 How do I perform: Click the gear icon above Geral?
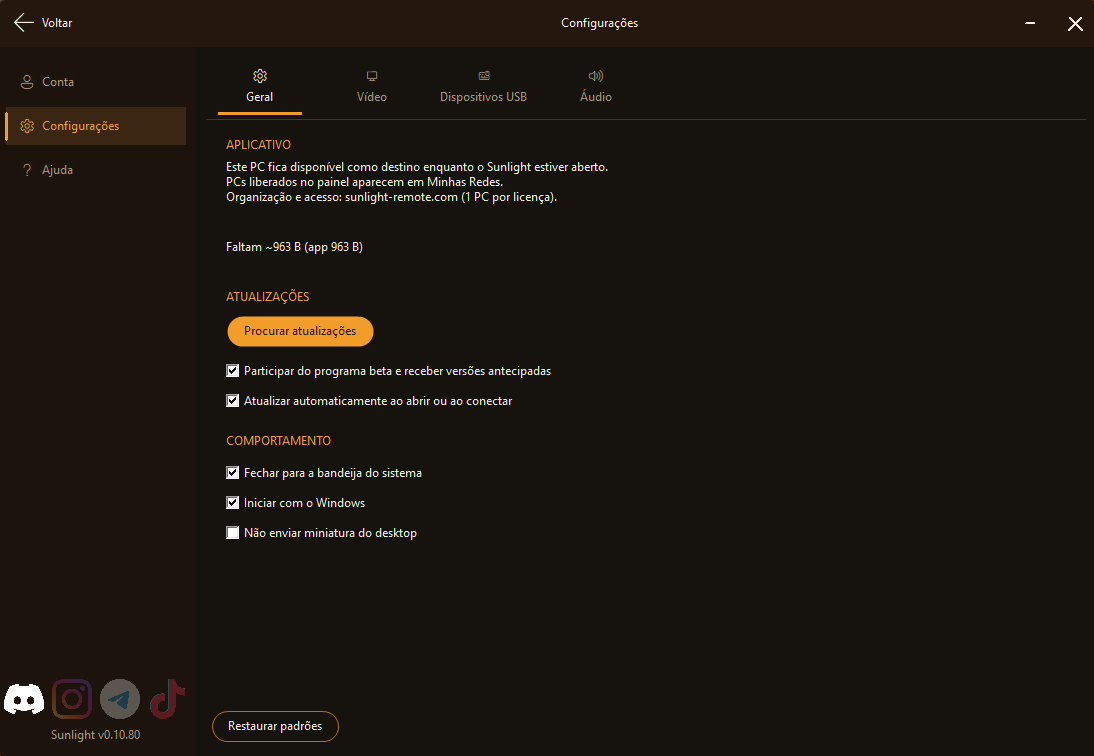(260, 75)
